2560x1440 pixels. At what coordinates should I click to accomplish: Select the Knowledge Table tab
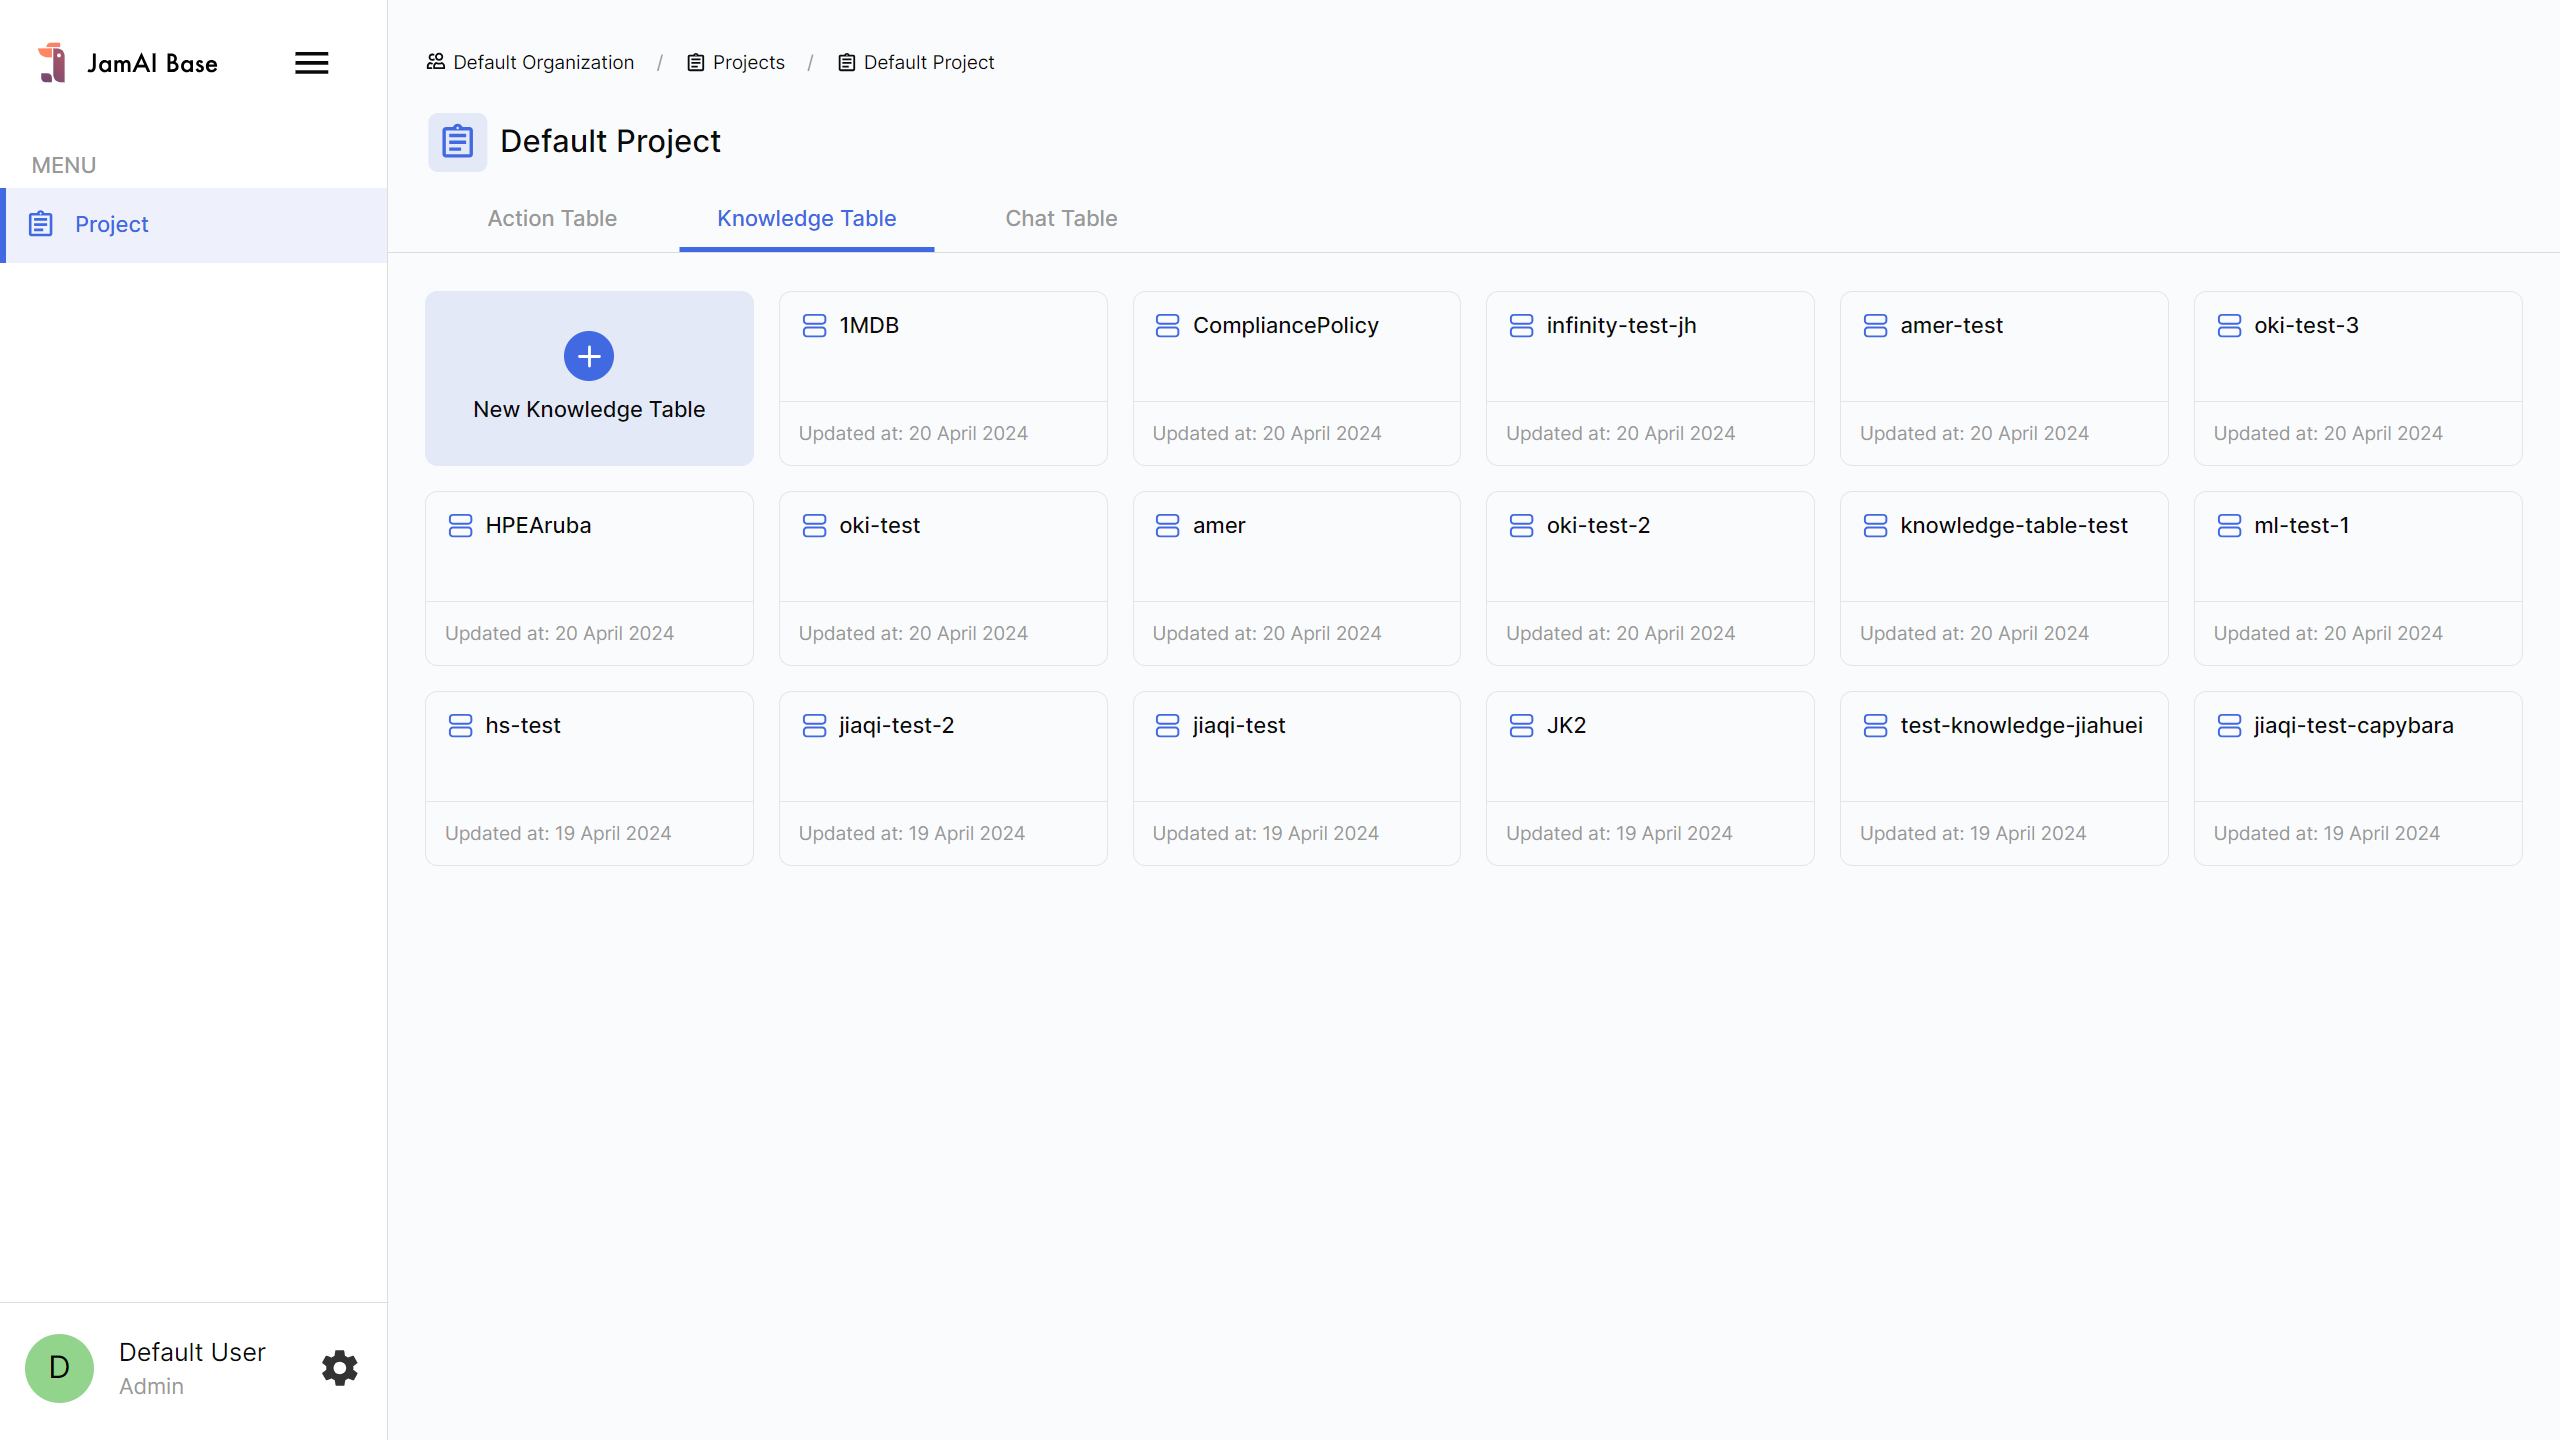(806, 218)
